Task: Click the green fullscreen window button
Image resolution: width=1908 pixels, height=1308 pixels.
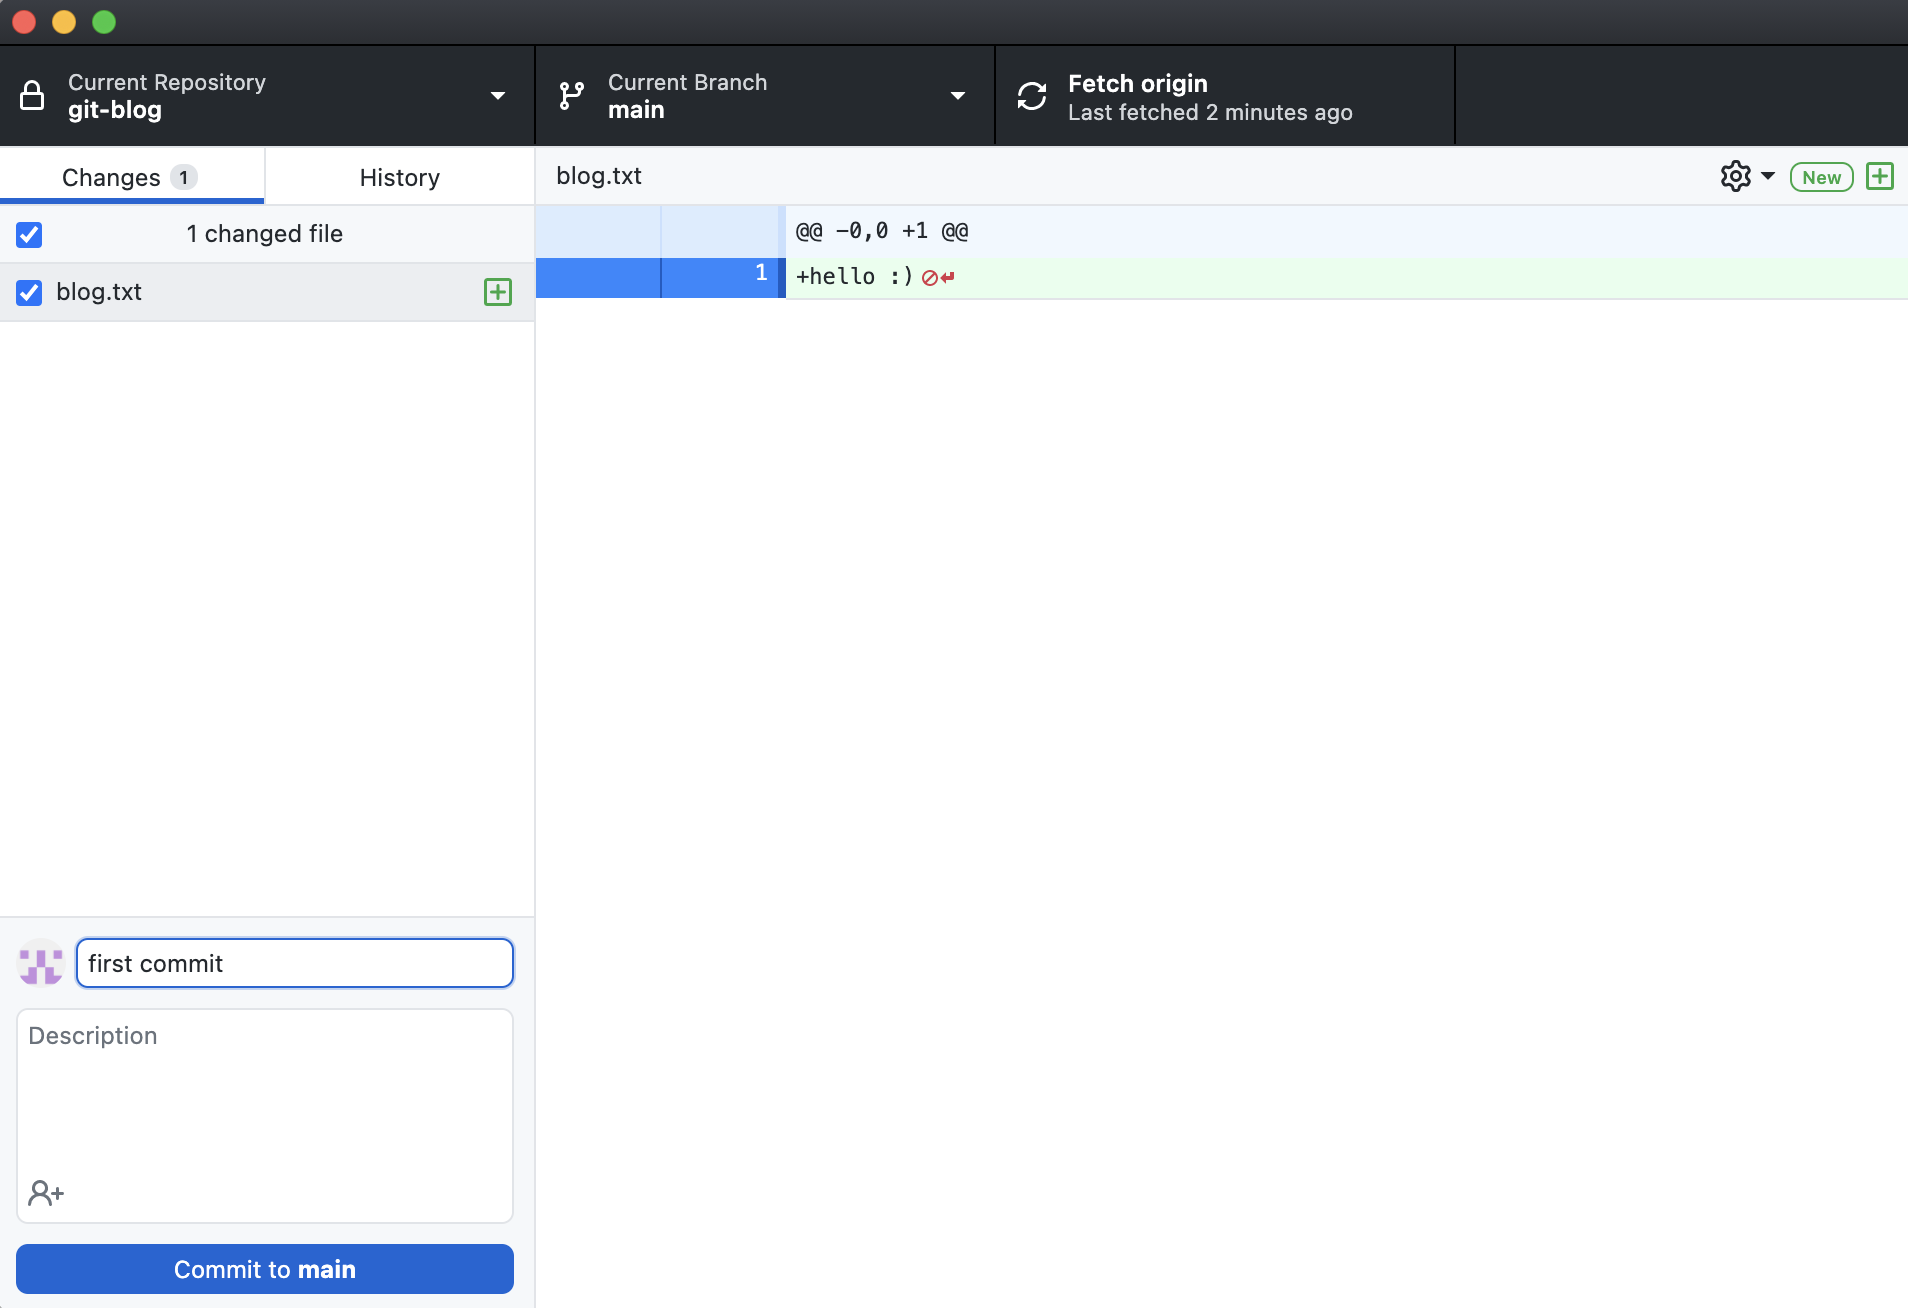Action: click(104, 22)
